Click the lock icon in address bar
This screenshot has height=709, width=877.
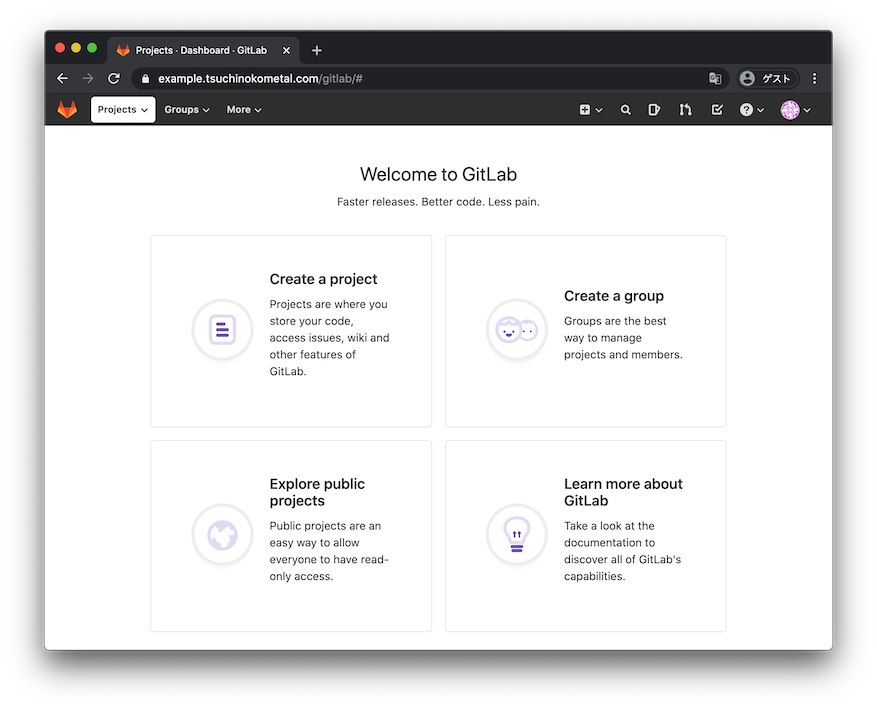[x=145, y=79]
